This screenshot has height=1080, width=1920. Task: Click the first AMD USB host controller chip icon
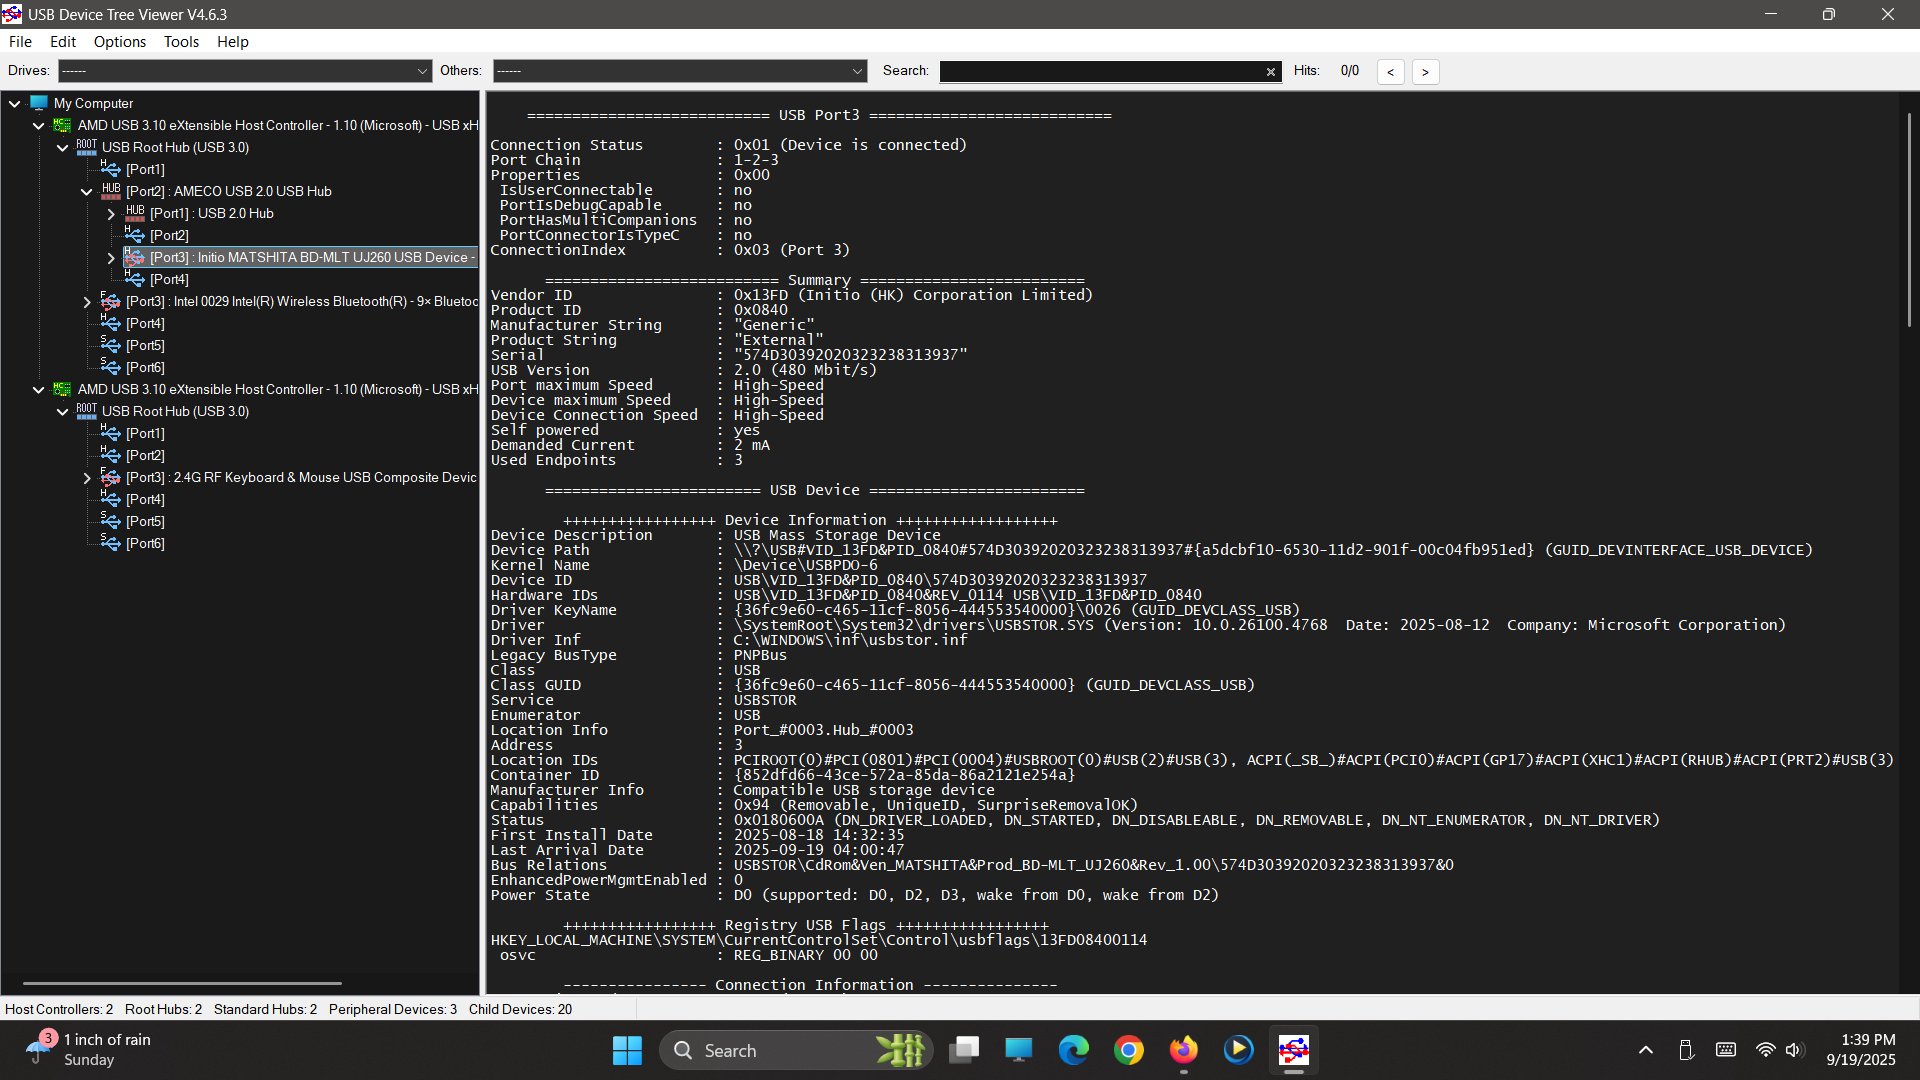tap(62, 125)
